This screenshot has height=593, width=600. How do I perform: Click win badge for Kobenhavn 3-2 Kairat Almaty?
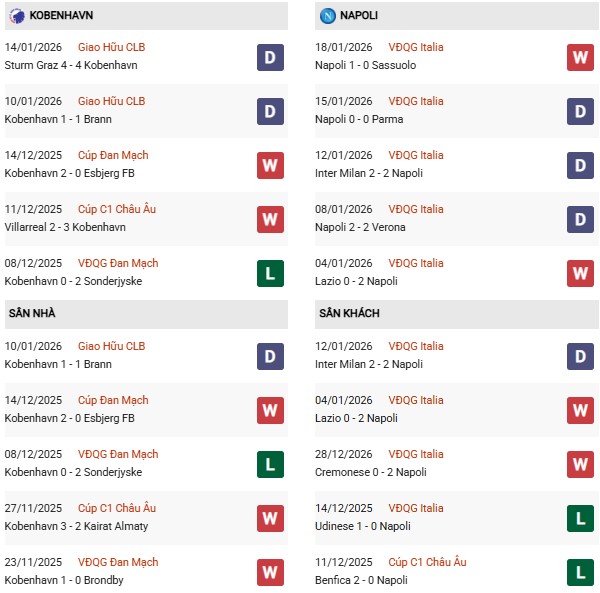270,518
